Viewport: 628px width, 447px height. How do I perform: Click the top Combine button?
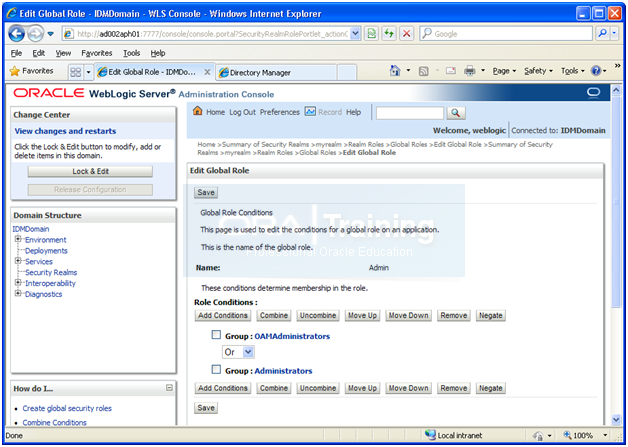point(274,316)
